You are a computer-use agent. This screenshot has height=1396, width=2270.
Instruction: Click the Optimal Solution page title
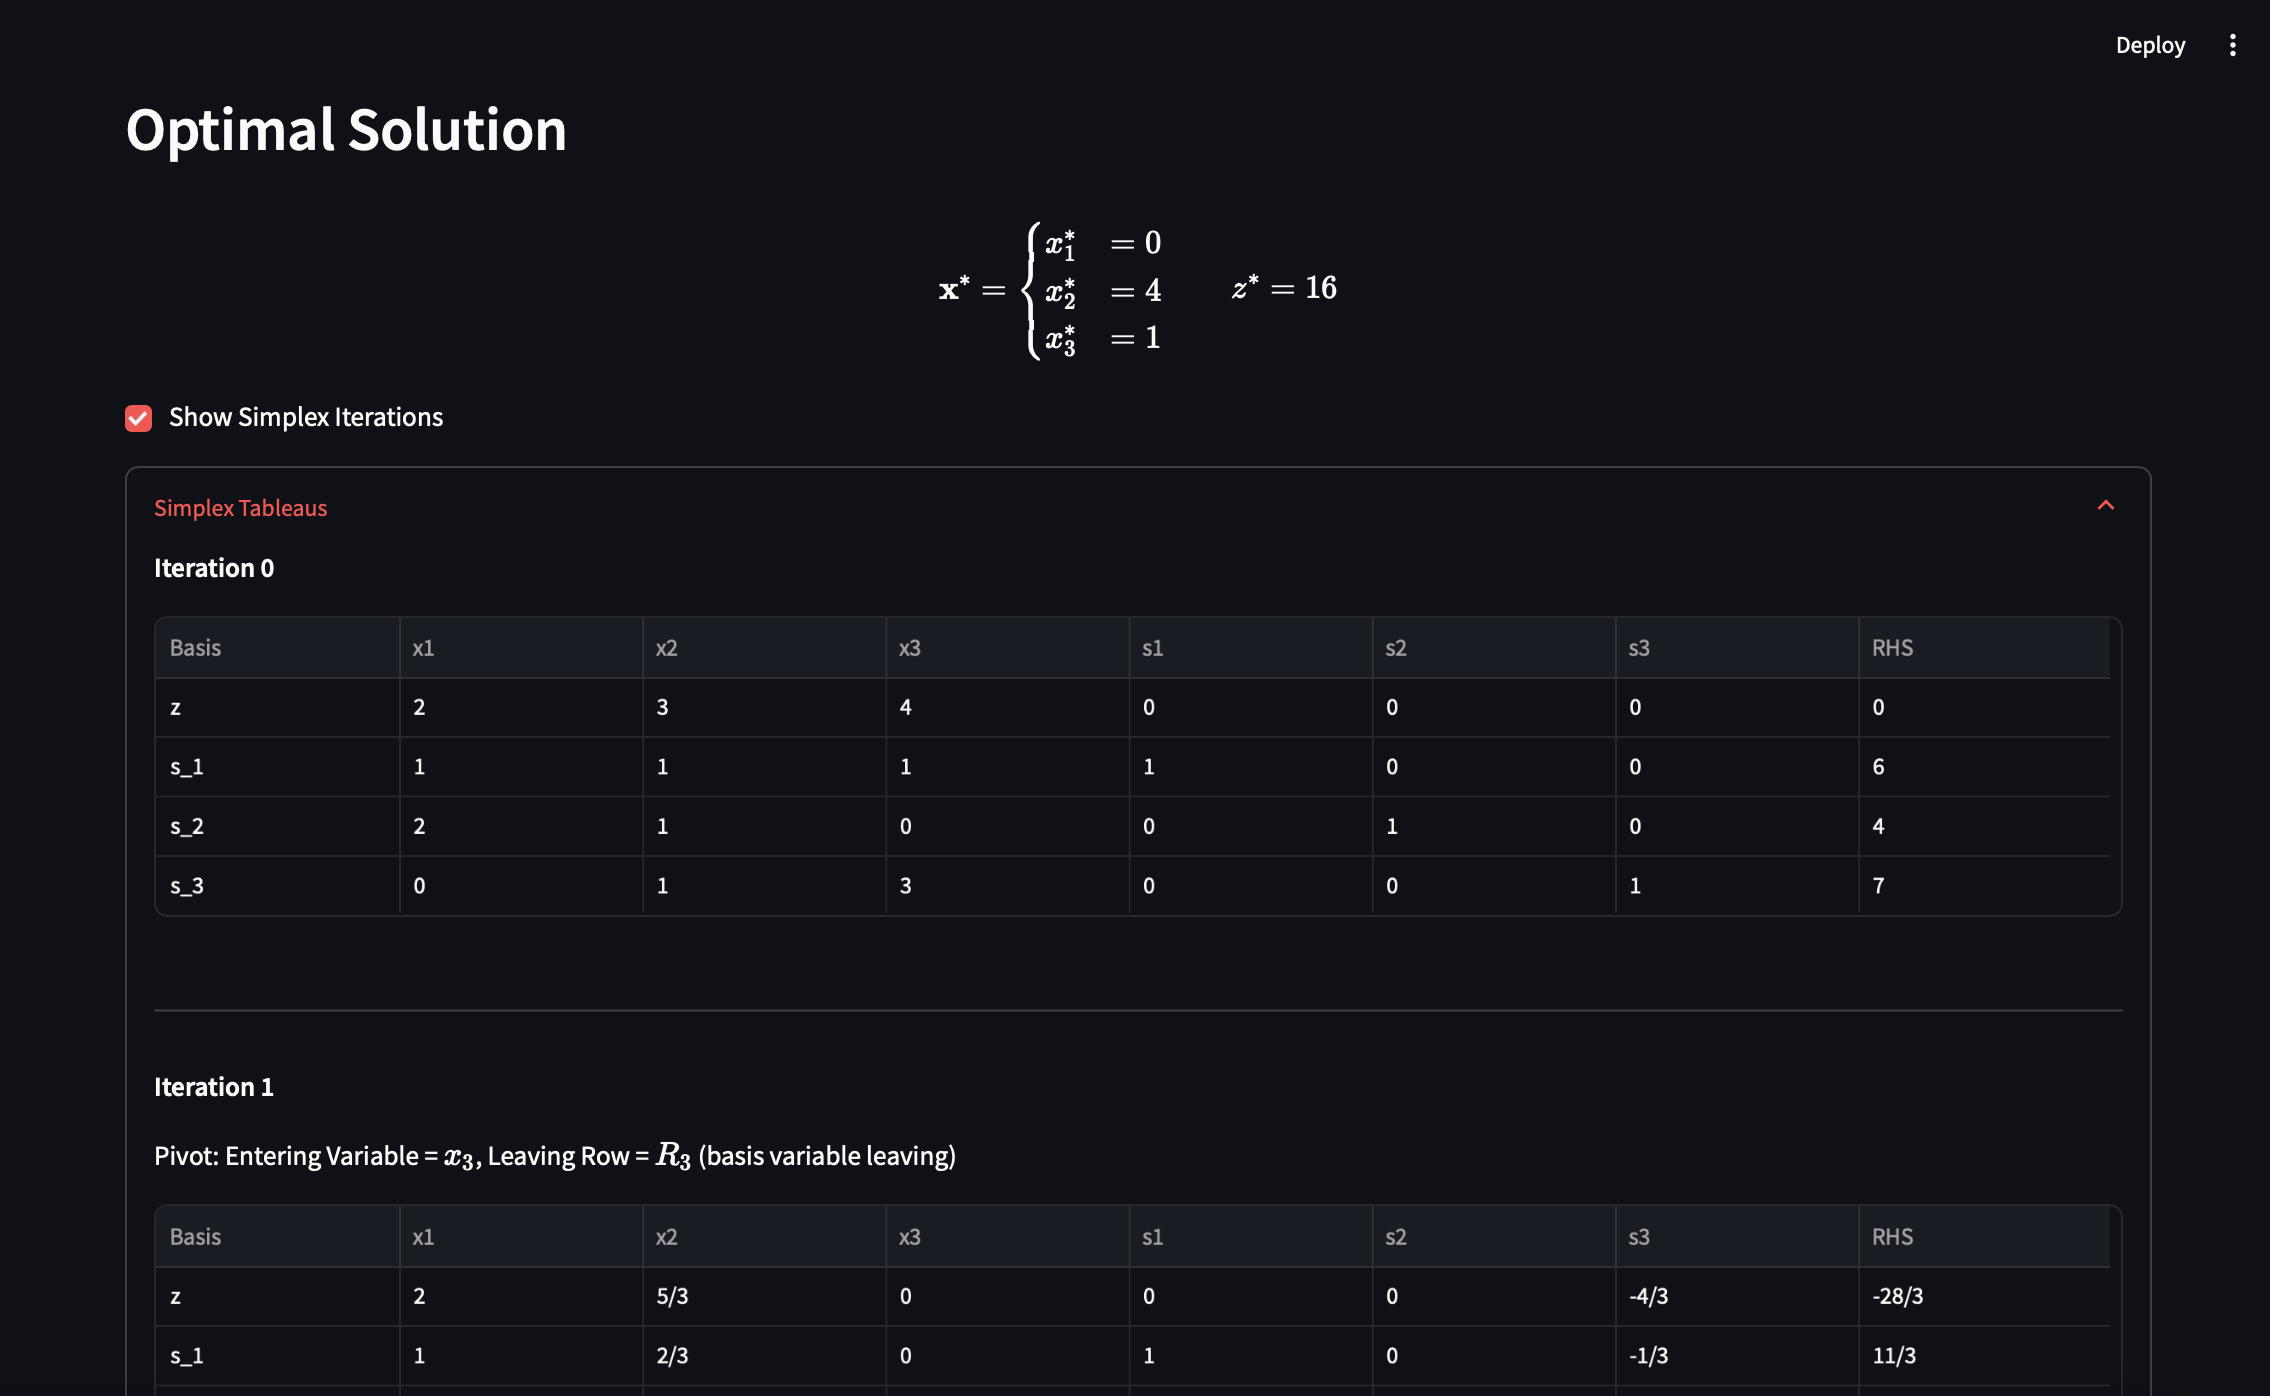coord(346,128)
